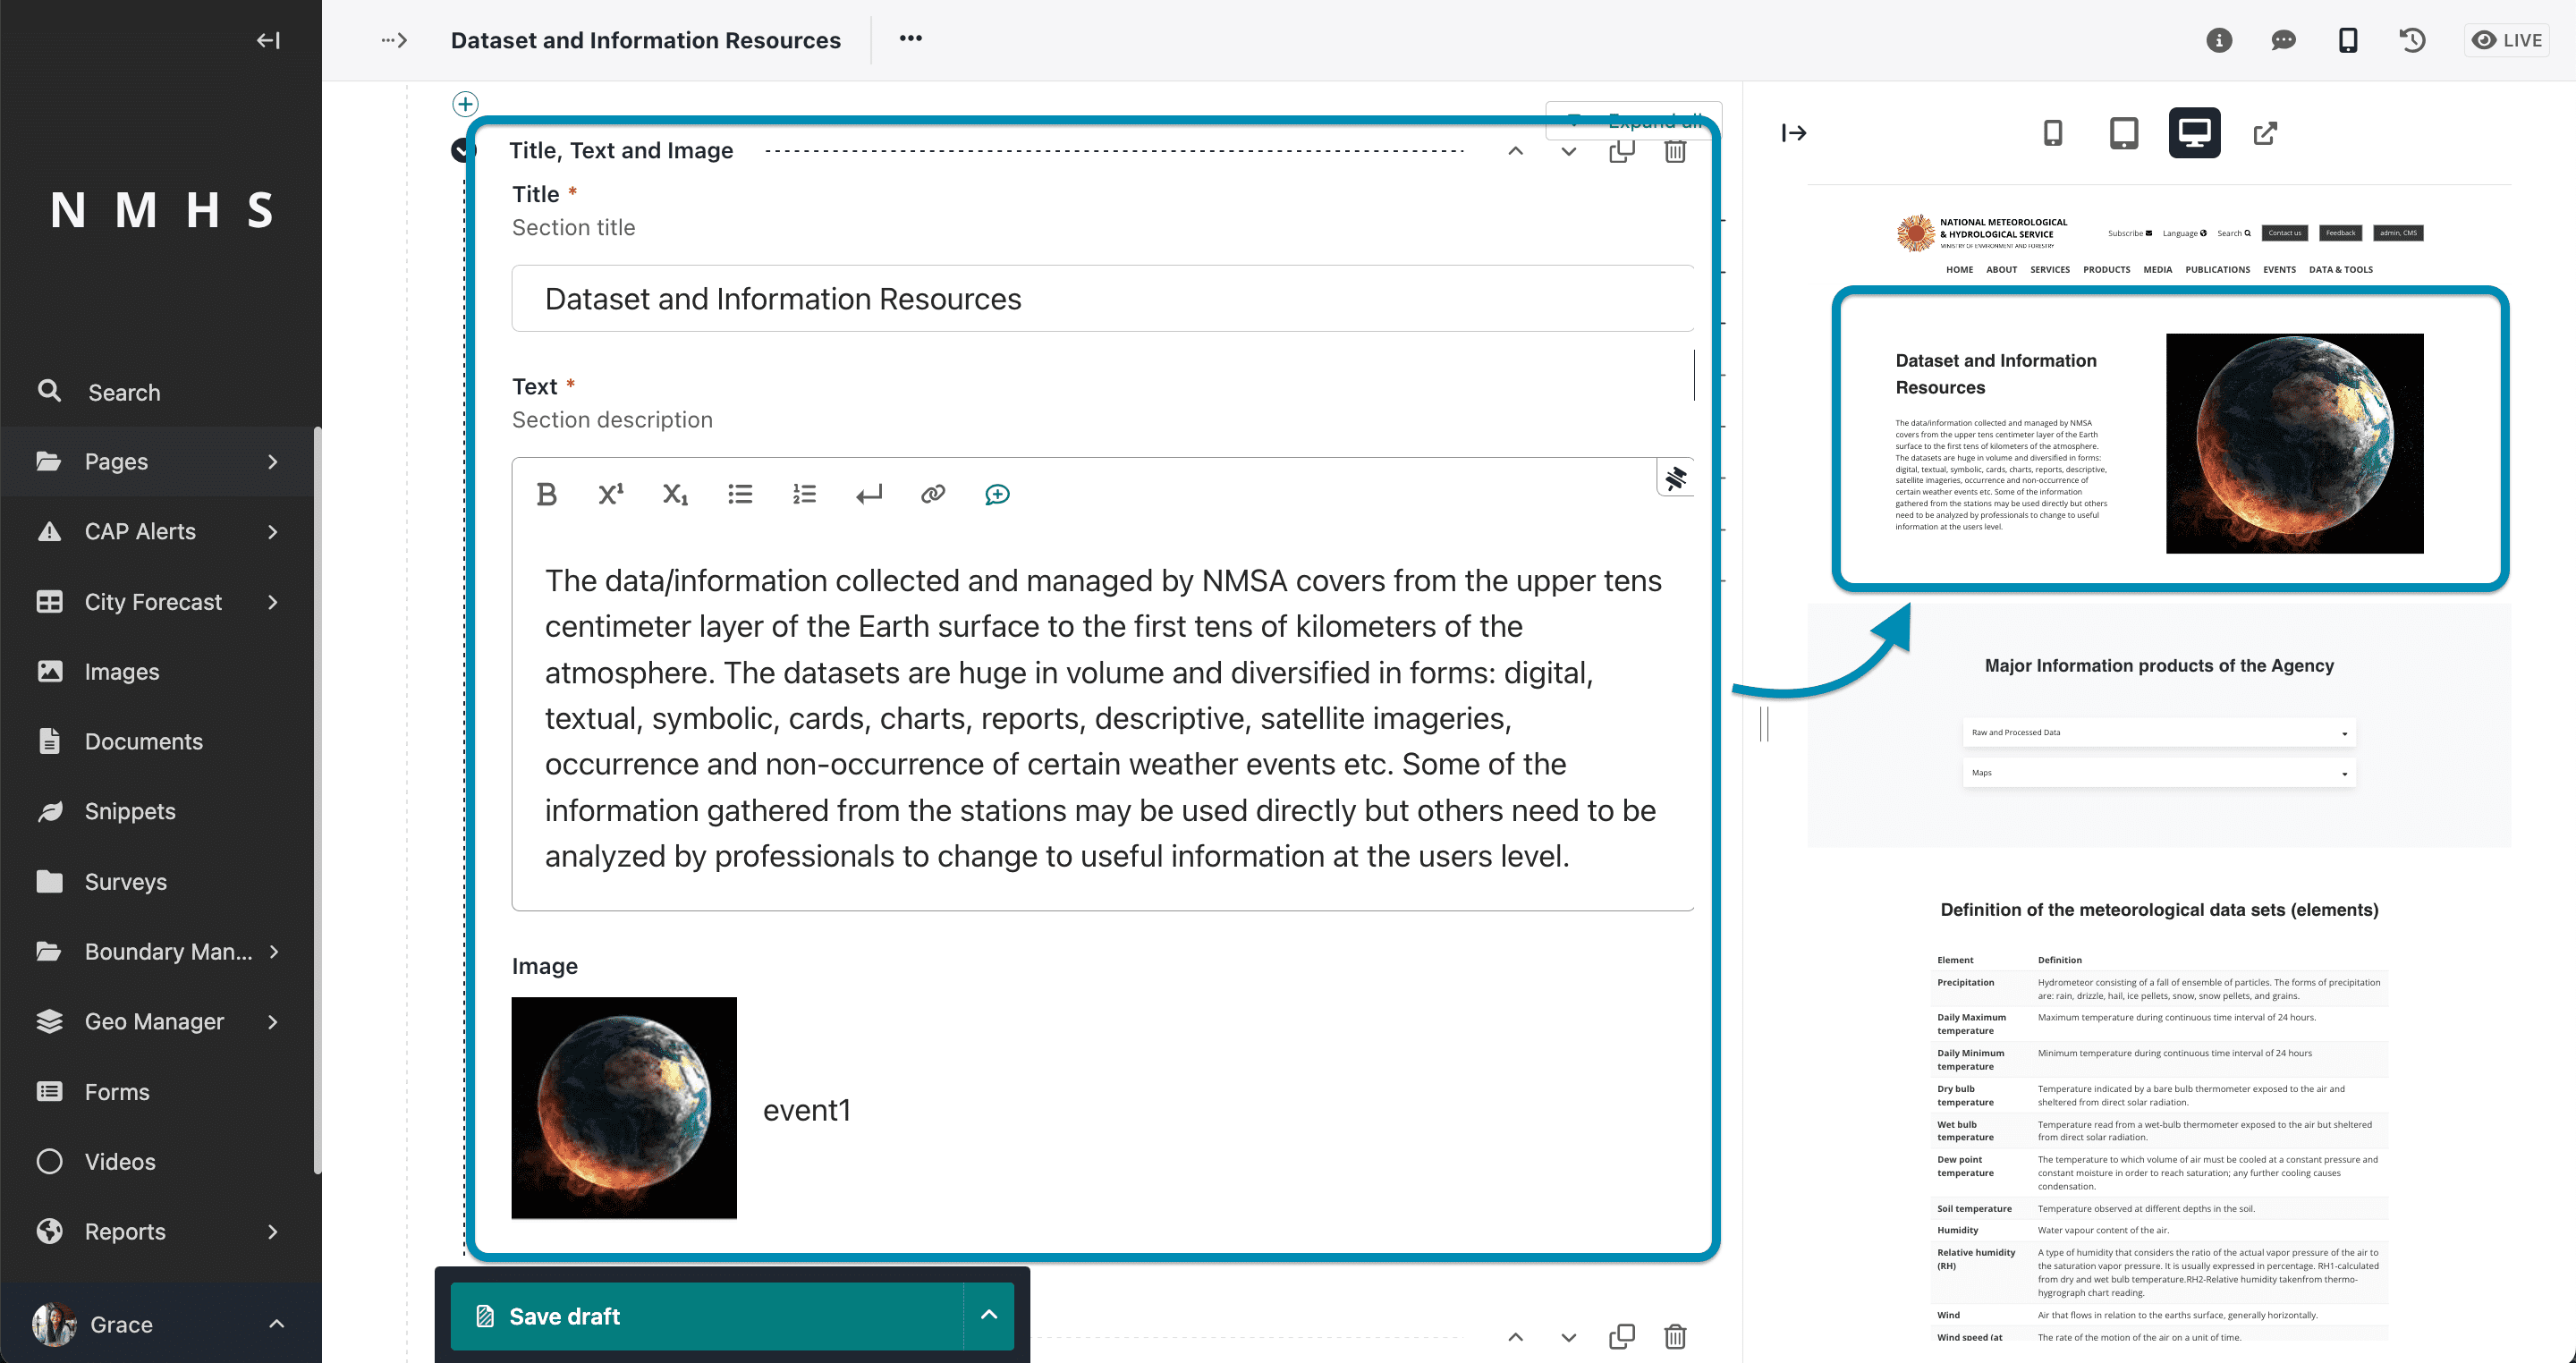Add a link in the rich text

932,494
